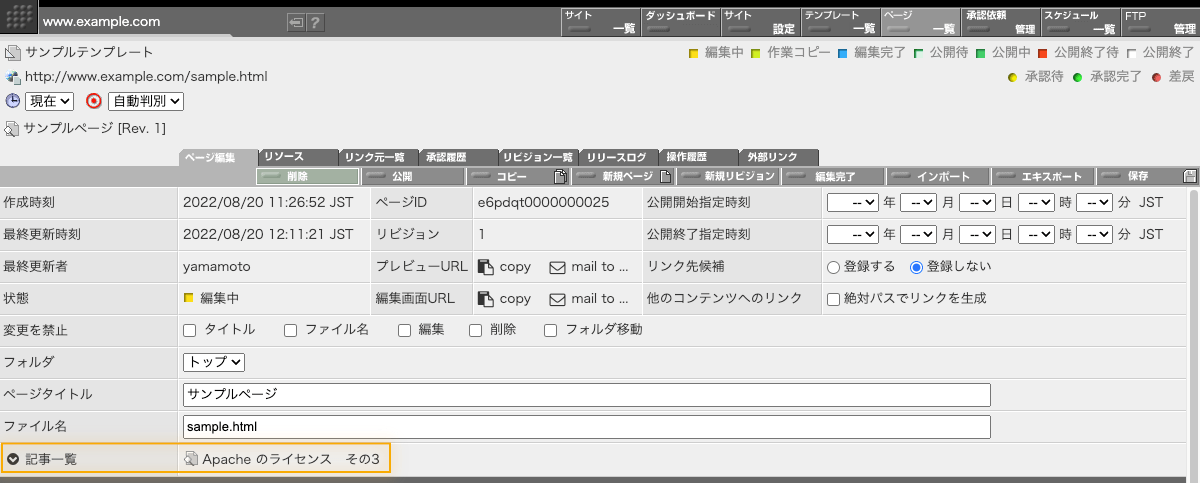Click the page icon on the 新規ページ button

pos(665,176)
